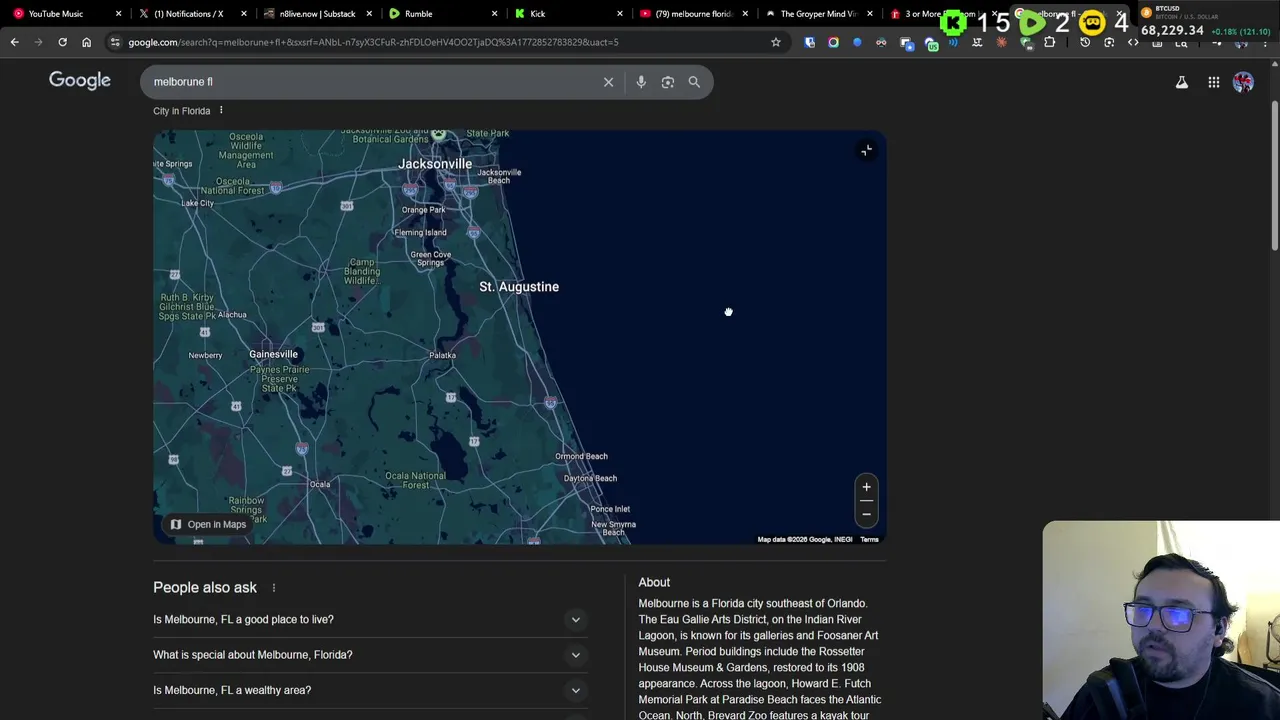This screenshot has width=1280, height=720.
Task: Bookmark this page with the star
Action: pyautogui.click(x=775, y=42)
